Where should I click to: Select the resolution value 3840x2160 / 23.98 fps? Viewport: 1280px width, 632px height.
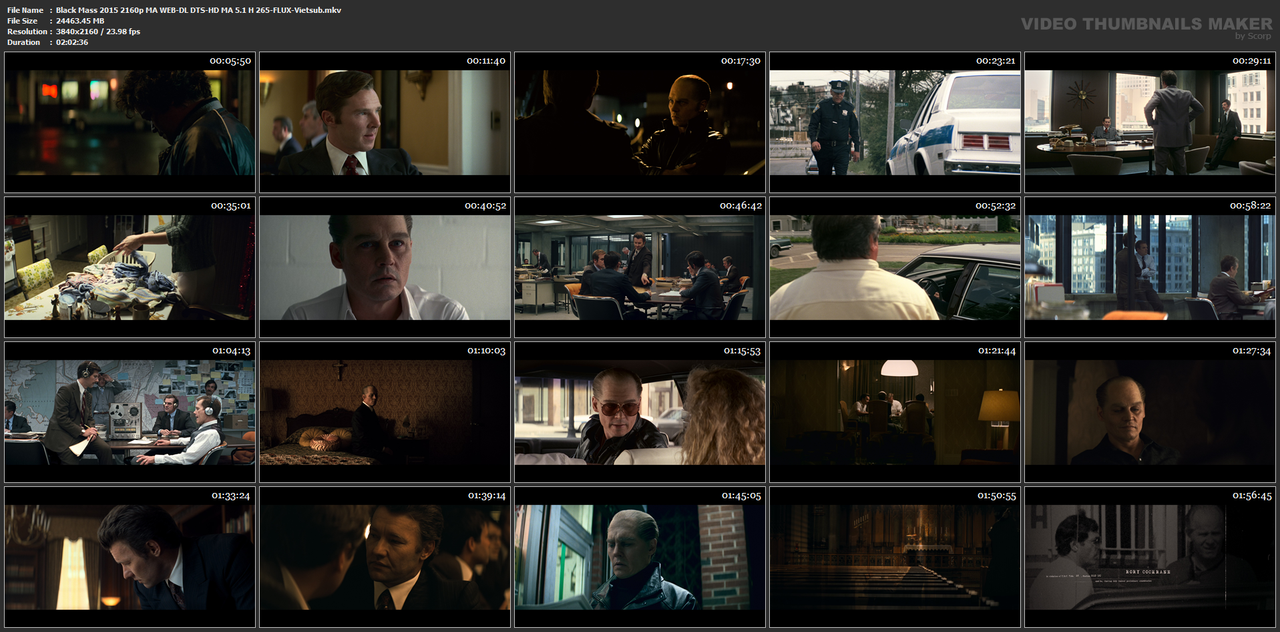98,31
